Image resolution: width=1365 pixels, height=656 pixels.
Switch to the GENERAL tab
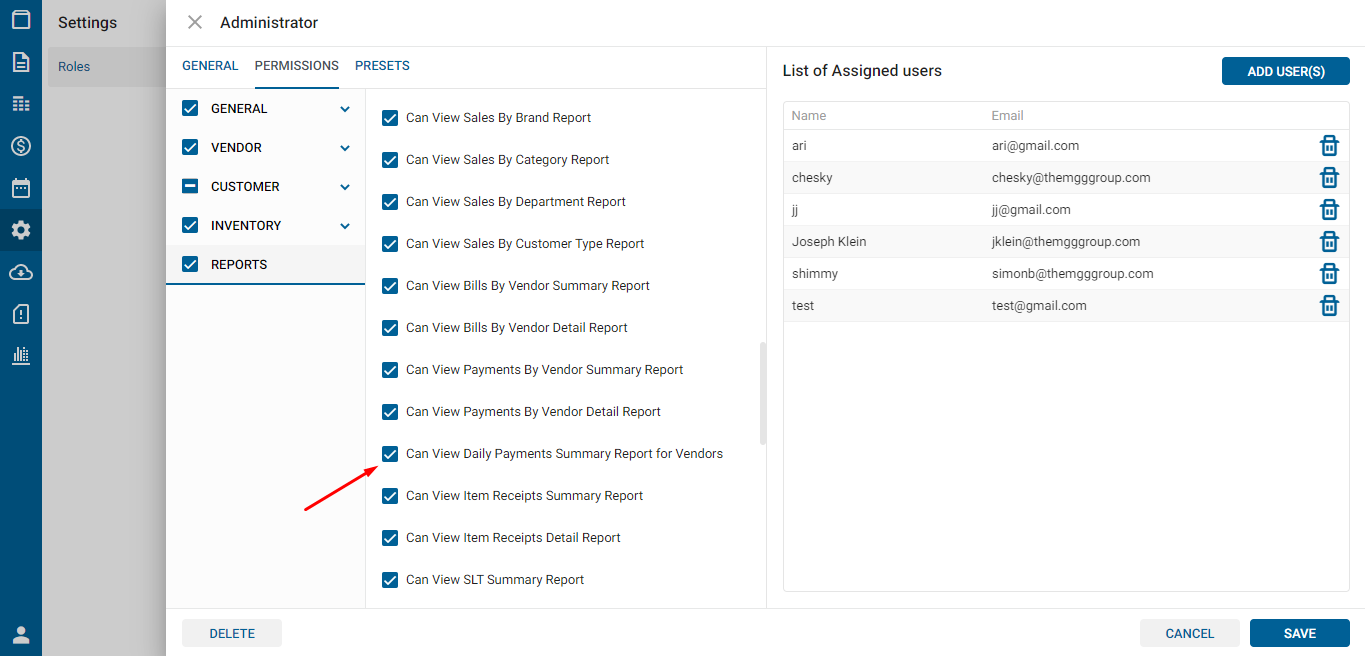pos(210,66)
